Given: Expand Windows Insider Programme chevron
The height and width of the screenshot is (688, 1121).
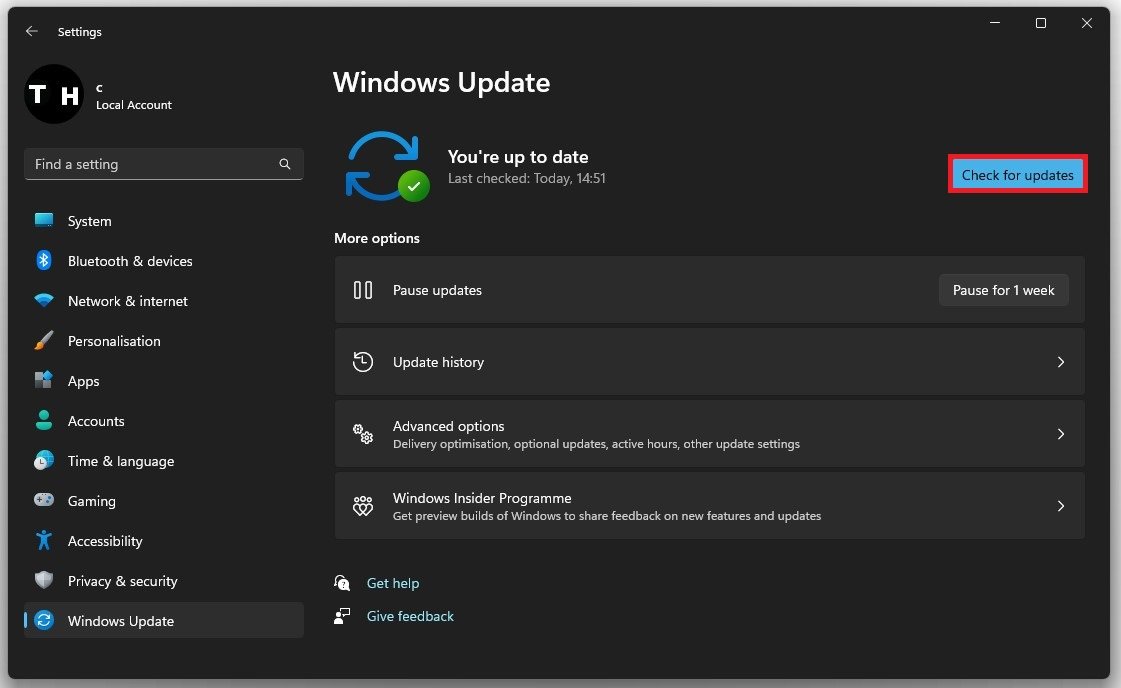Looking at the screenshot, I should (1061, 506).
